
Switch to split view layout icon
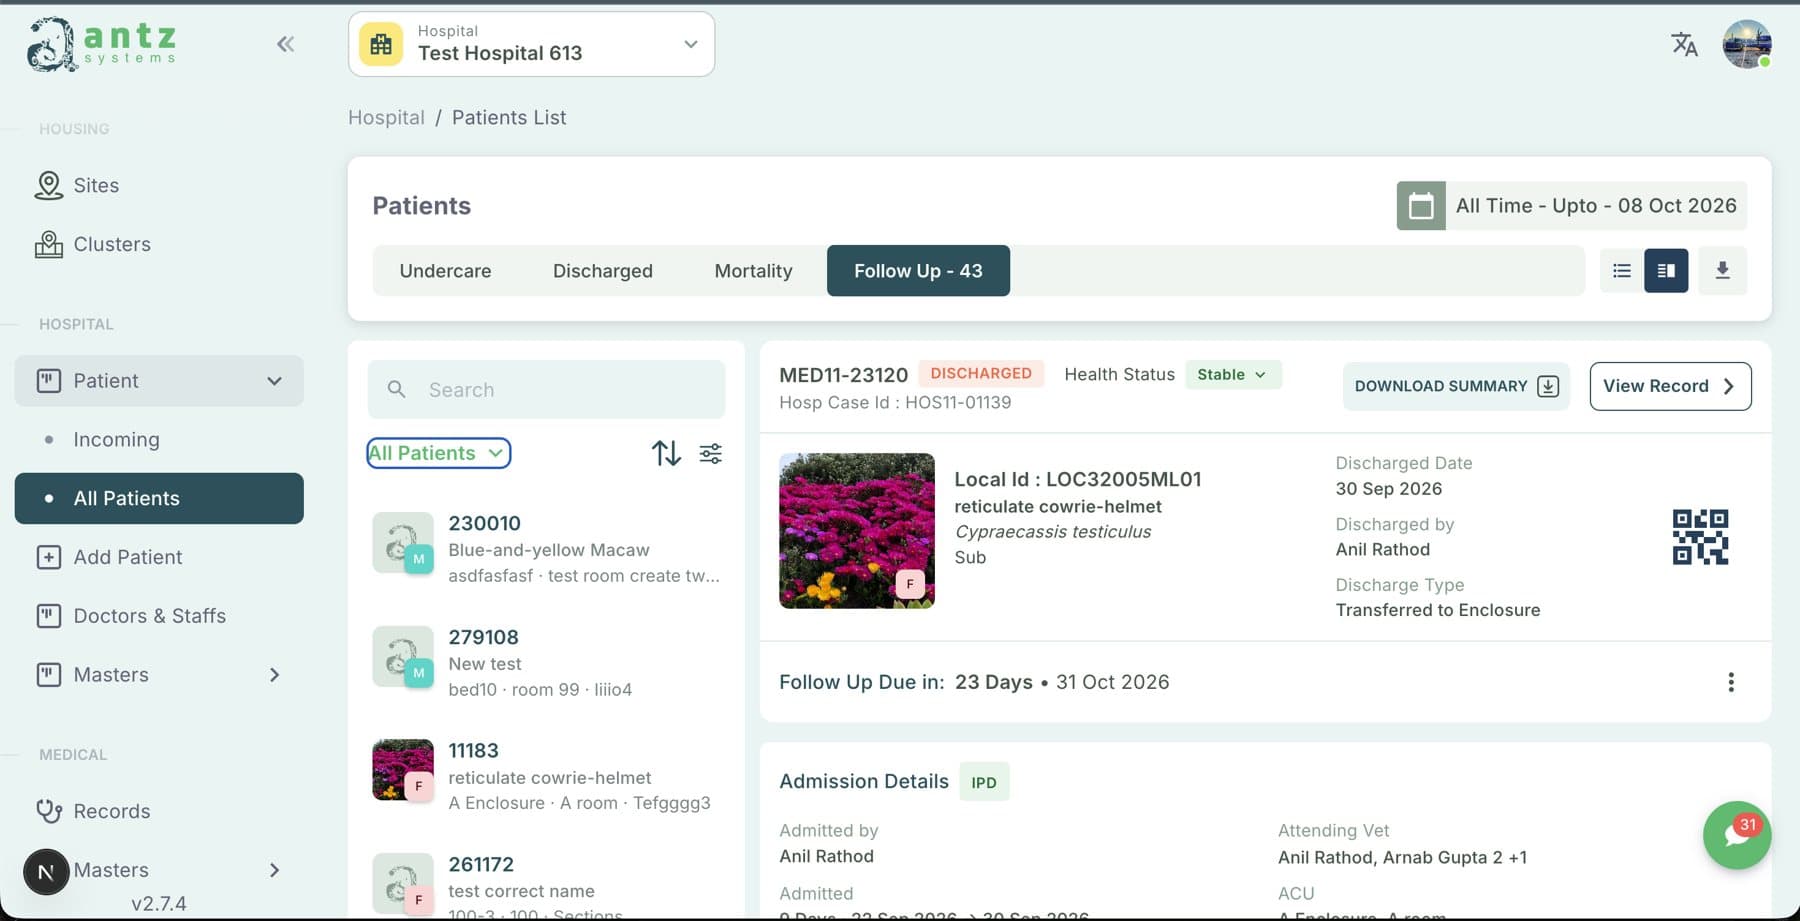tap(1666, 271)
